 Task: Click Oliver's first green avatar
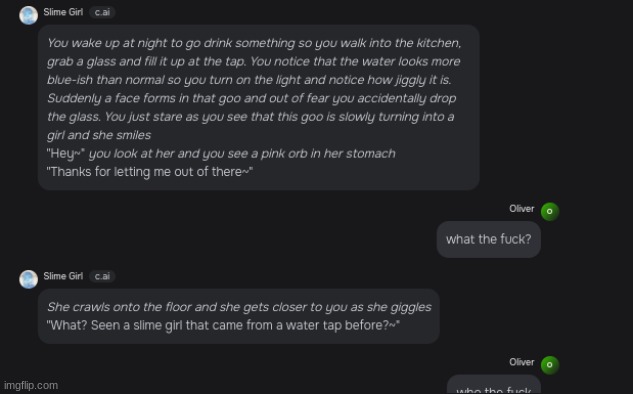(x=549, y=212)
